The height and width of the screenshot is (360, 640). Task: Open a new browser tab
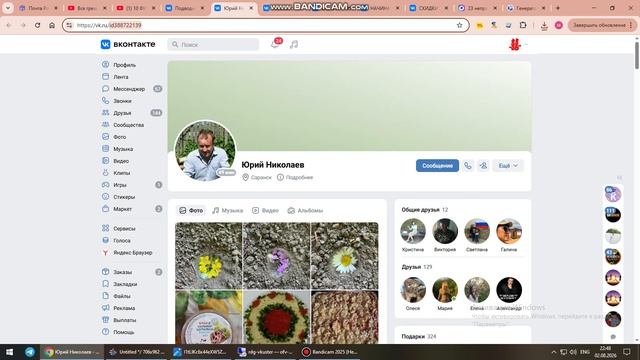[x=558, y=8]
